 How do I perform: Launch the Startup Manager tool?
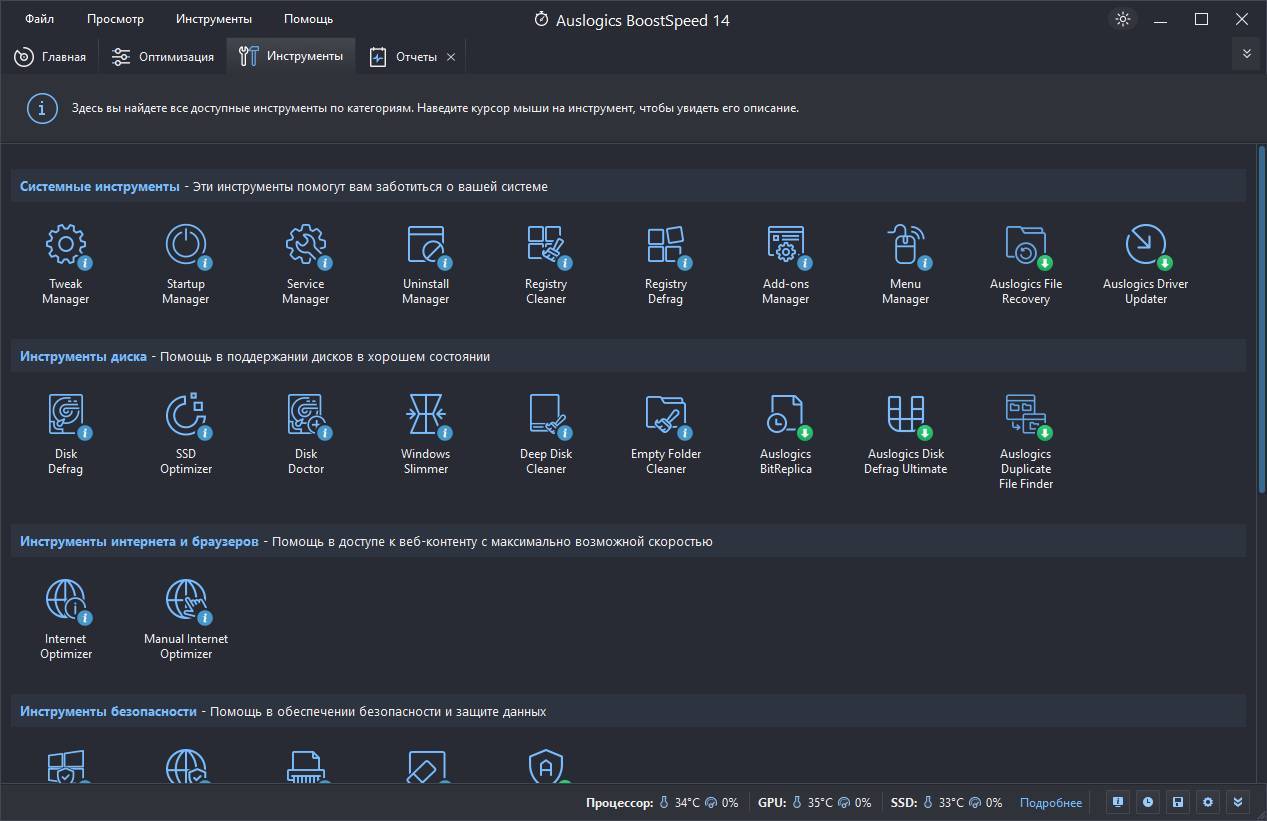tap(186, 263)
